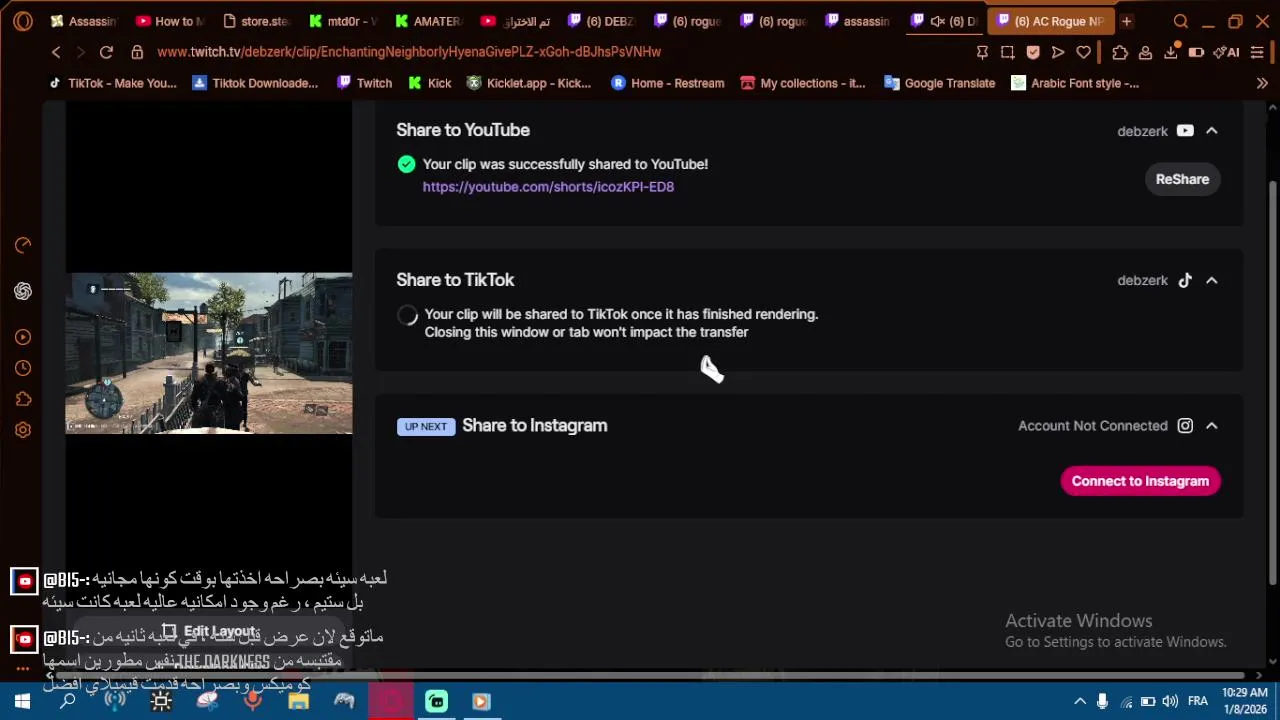Switch to the mtd0r Kick tab
The image size is (1280, 720).
coord(344,21)
